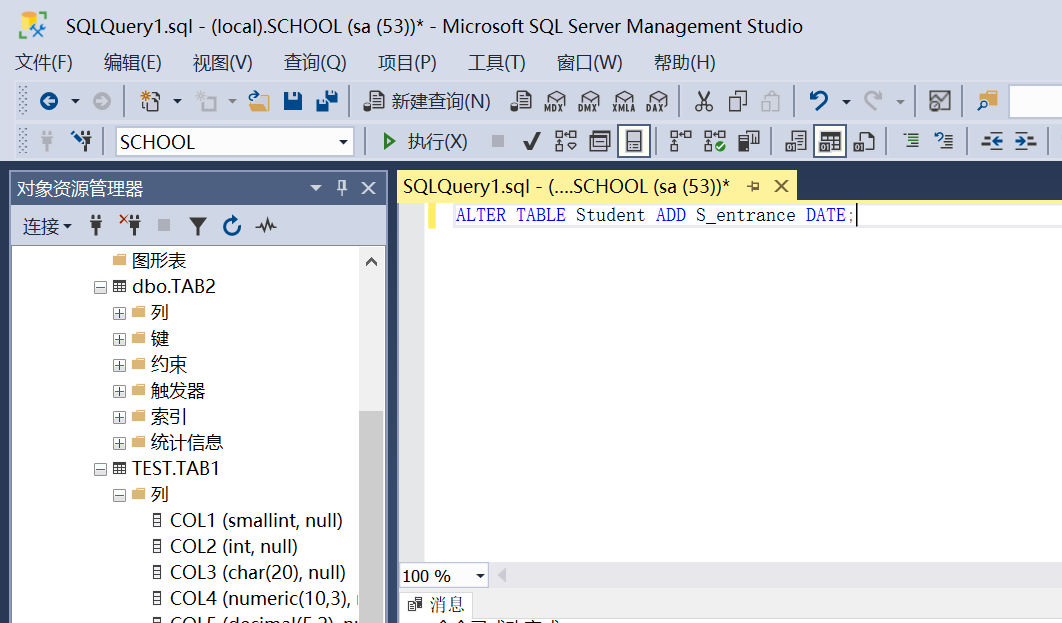Close the 对象资源管理器 panel
Viewport: 1062px width, 623px height.
[x=368, y=188]
